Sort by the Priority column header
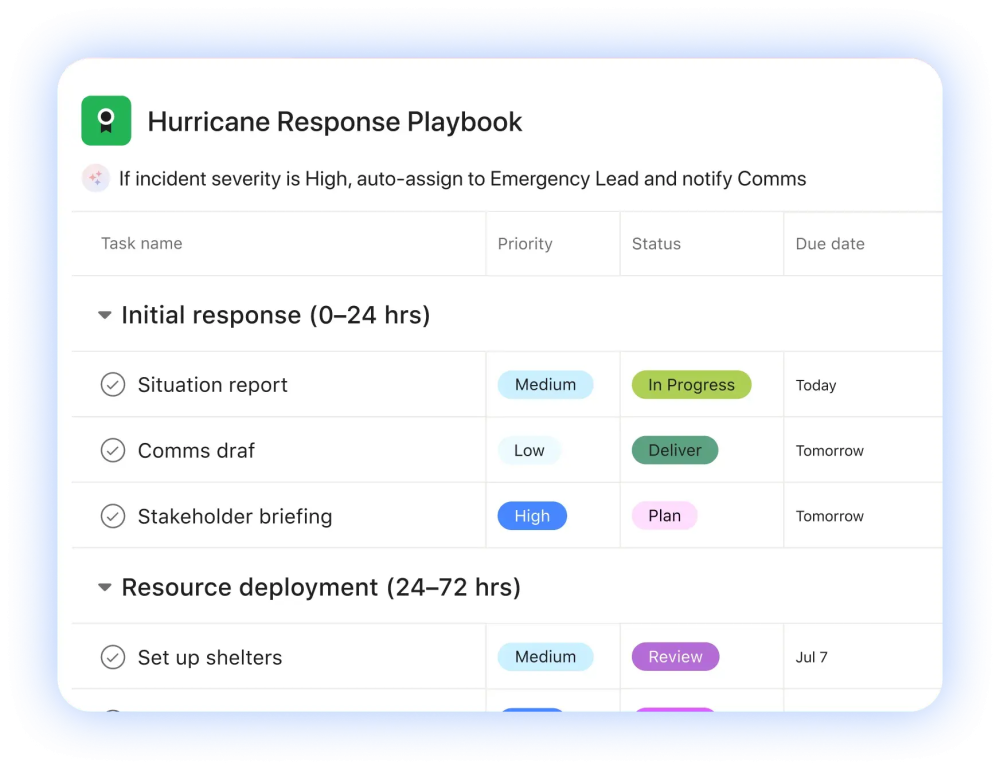The image size is (1000, 769). pos(525,244)
